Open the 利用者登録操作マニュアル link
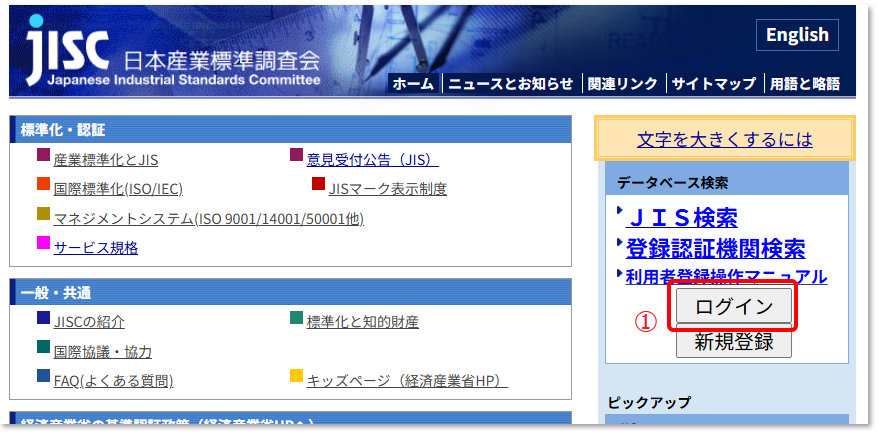This screenshot has width=879, height=432. 727,276
